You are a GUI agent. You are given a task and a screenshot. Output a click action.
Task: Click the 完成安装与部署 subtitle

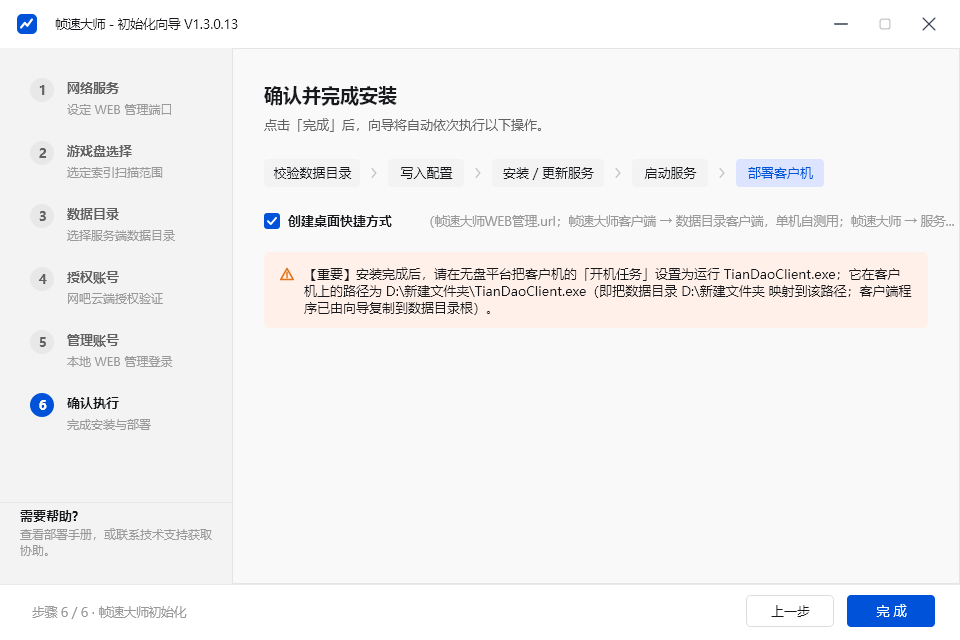click(109, 425)
